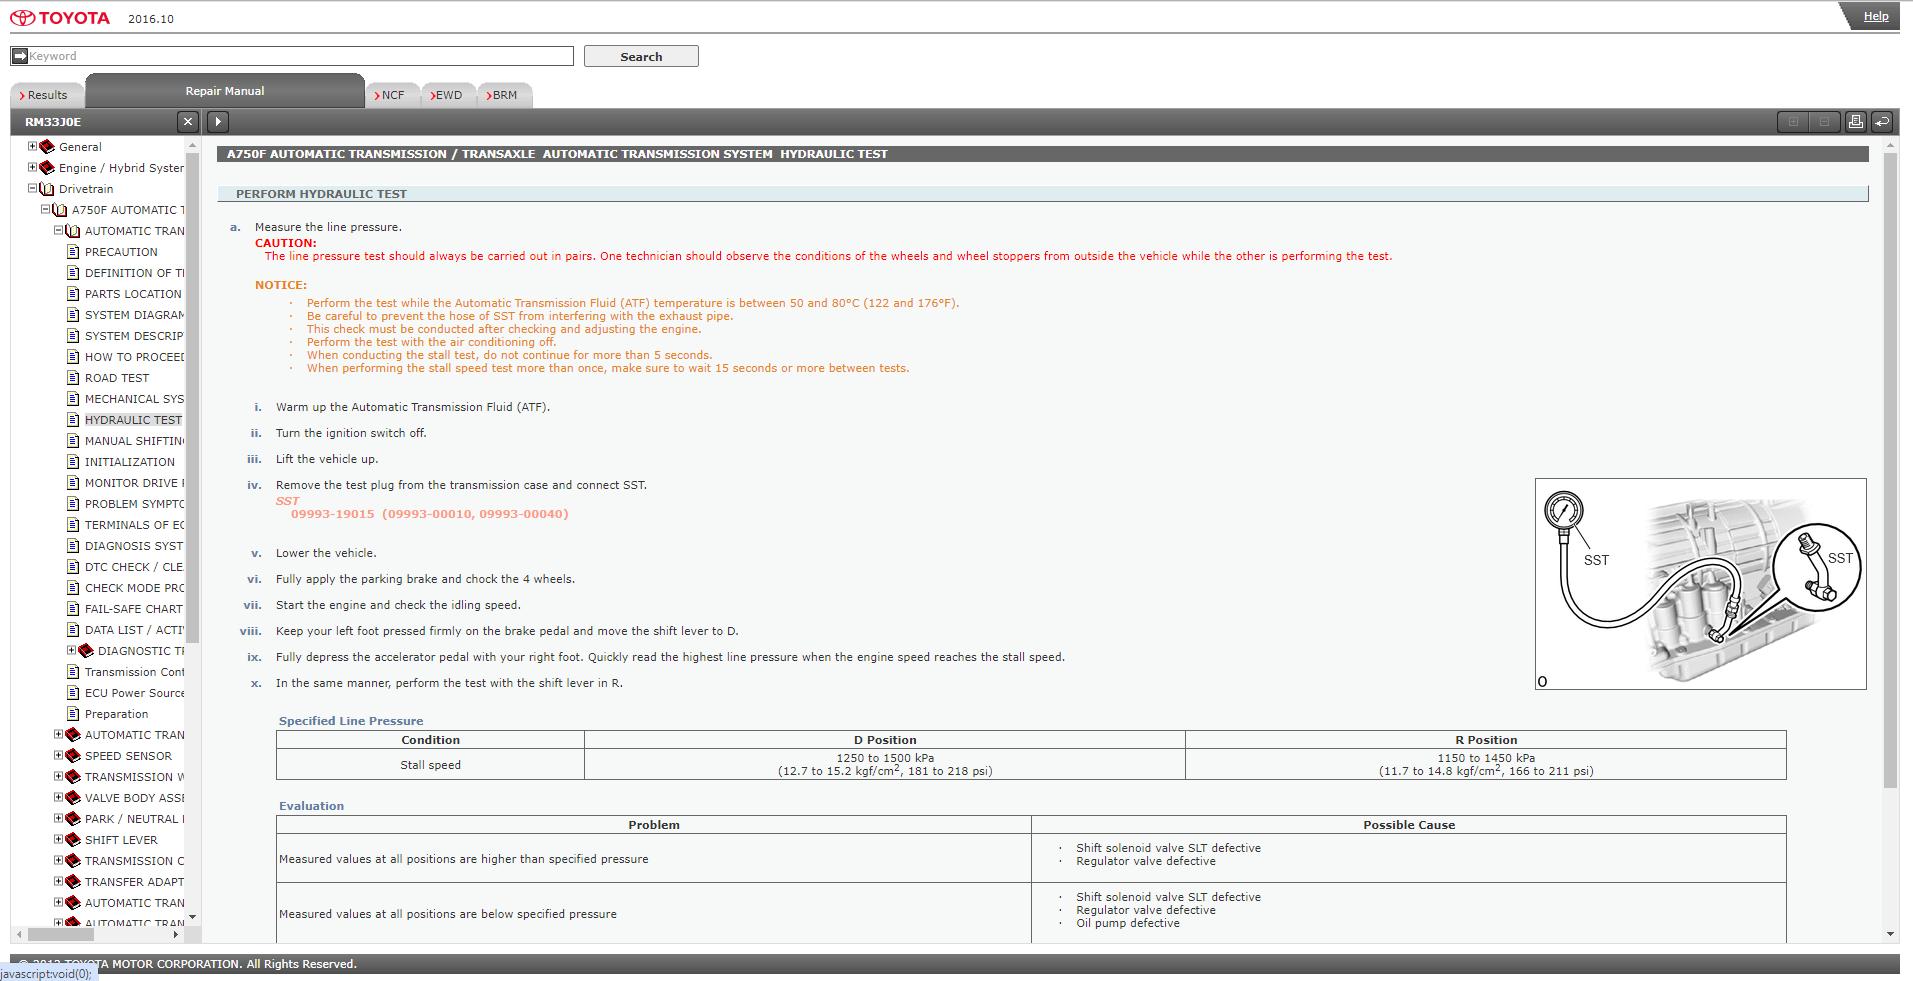This screenshot has height=981, width=1913.
Task: Open the Preparation page
Action: [117, 714]
